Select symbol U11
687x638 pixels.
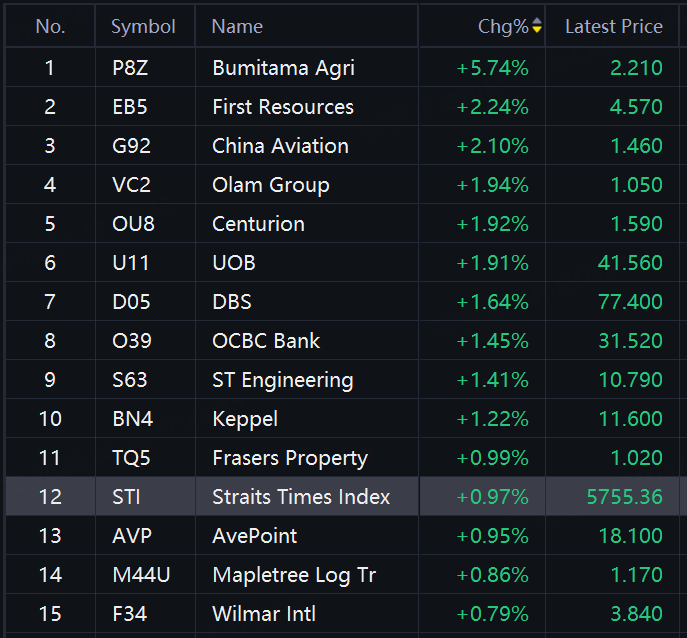[x=131, y=263]
